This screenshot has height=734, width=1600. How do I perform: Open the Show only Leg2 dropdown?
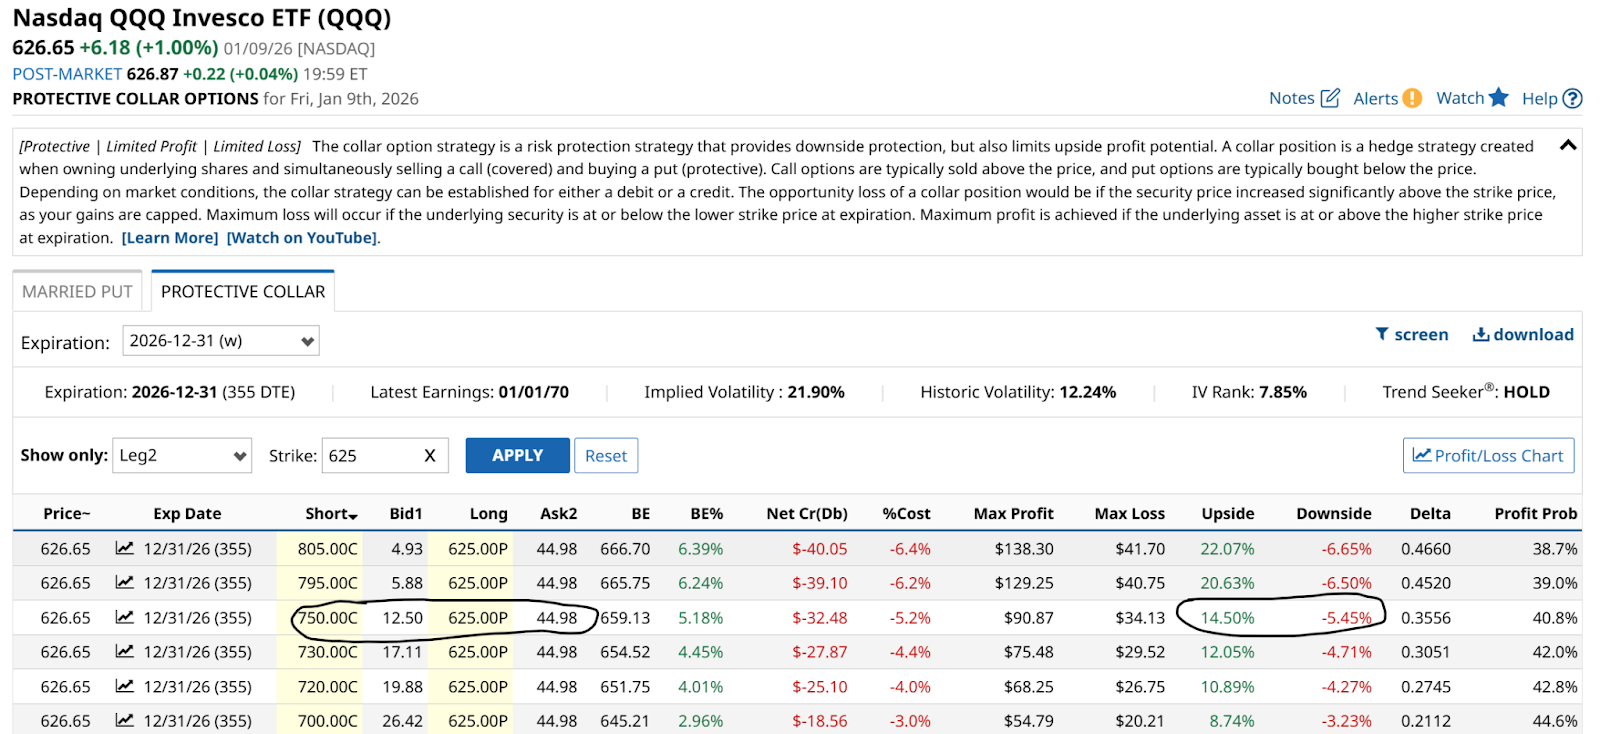[182, 456]
